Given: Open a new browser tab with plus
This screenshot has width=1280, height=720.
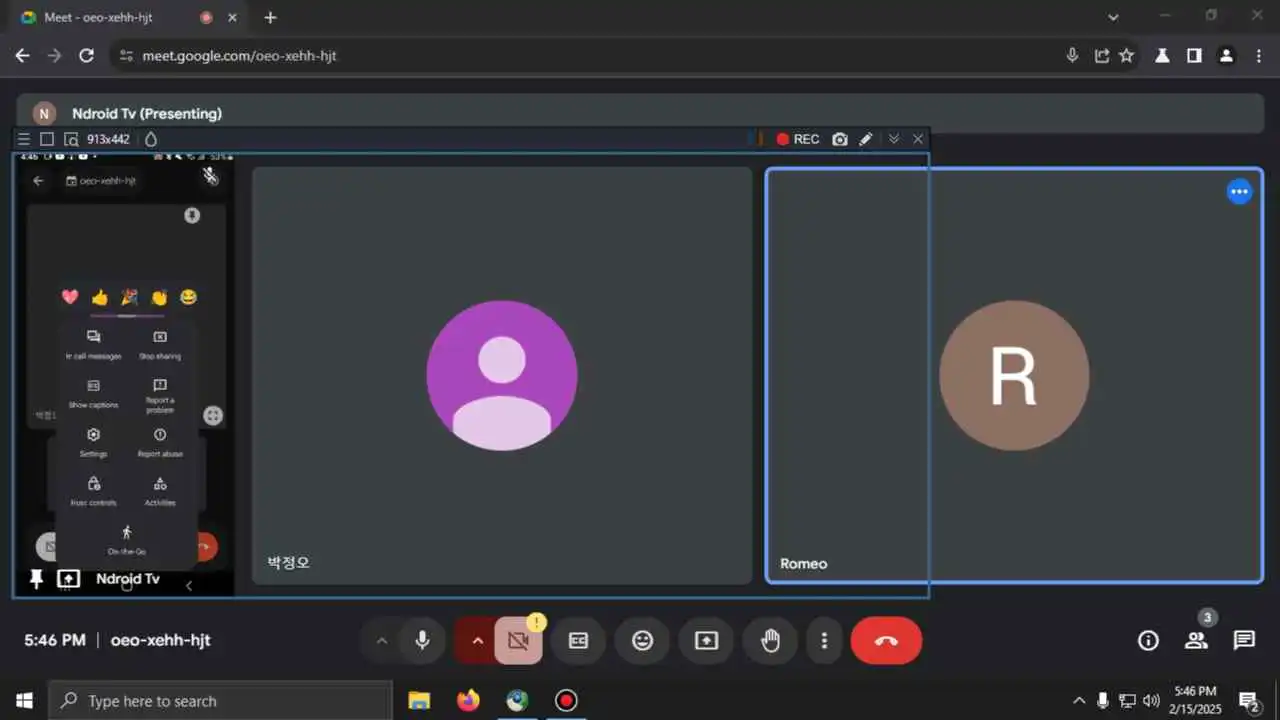Looking at the screenshot, I should (x=270, y=17).
